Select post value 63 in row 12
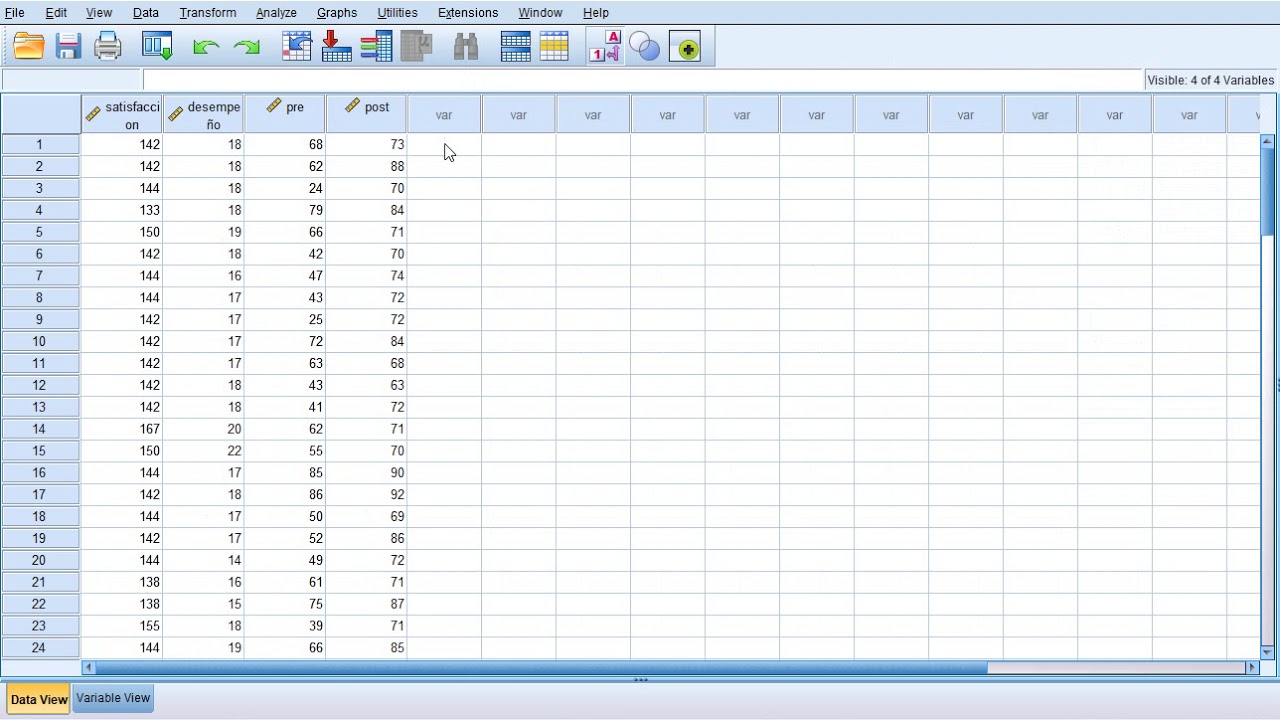The width and height of the screenshot is (1280, 720). click(366, 385)
